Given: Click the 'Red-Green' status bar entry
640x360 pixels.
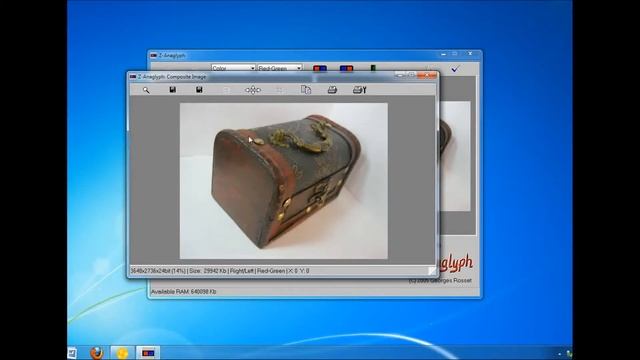Looking at the screenshot, I should [x=271, y=271].
